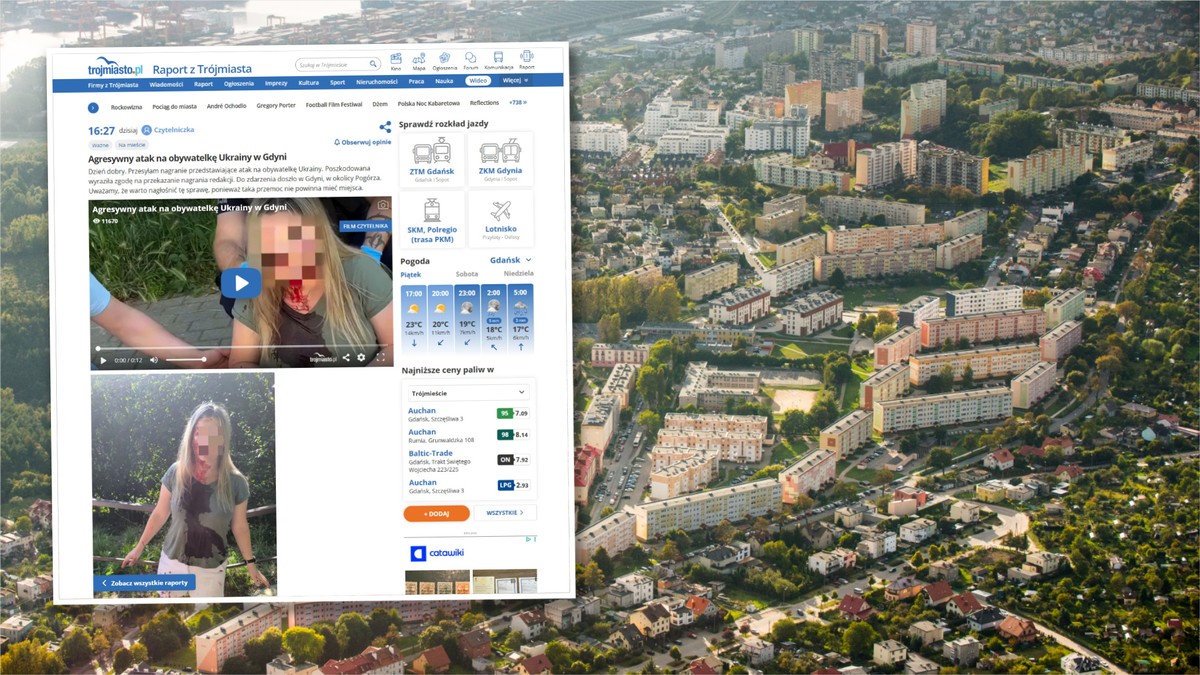1200x675 pixels.
Task: Click the Obserwuj opinie bell link
Action: (x=361, y=143)
